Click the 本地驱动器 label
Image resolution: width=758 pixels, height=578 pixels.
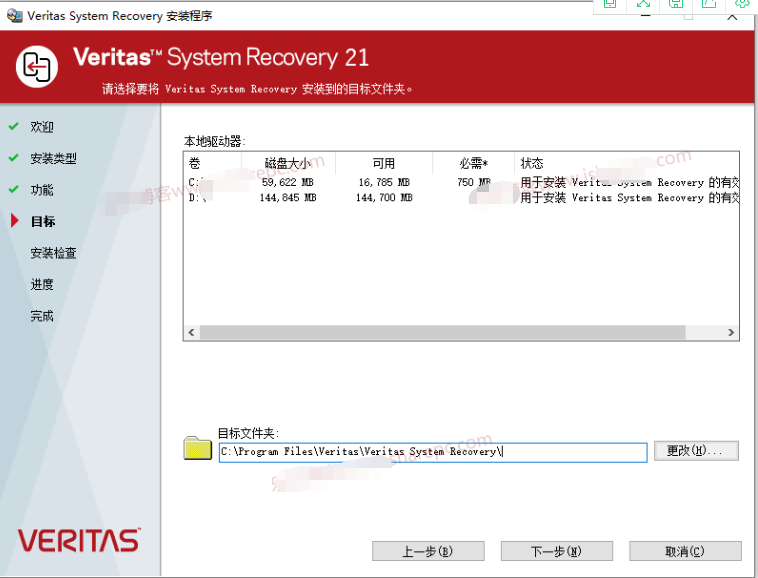click(x=215, y=141)
